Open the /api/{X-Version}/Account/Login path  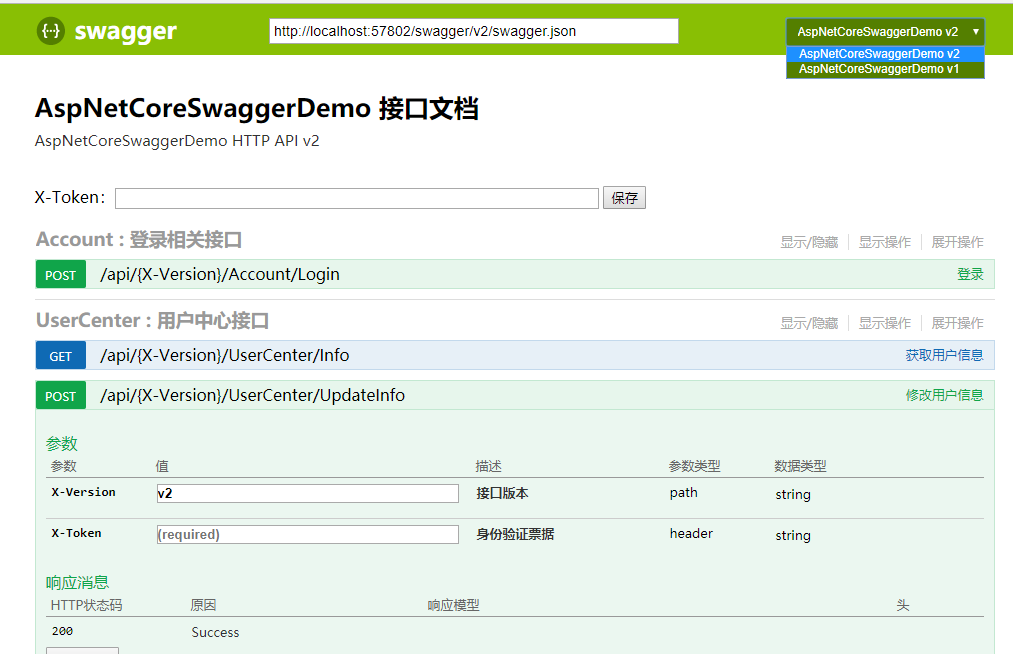pyautogui.click(x=220, y=275)
